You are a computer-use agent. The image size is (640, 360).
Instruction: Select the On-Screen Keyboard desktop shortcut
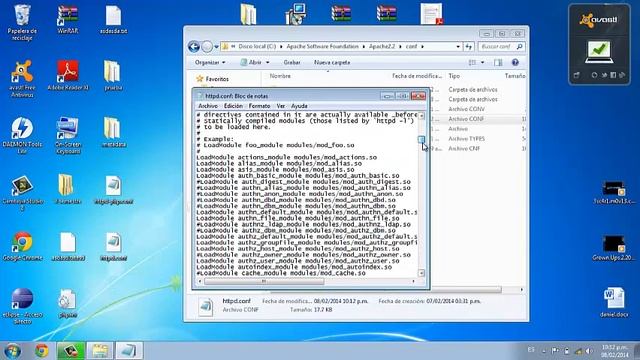68,135
